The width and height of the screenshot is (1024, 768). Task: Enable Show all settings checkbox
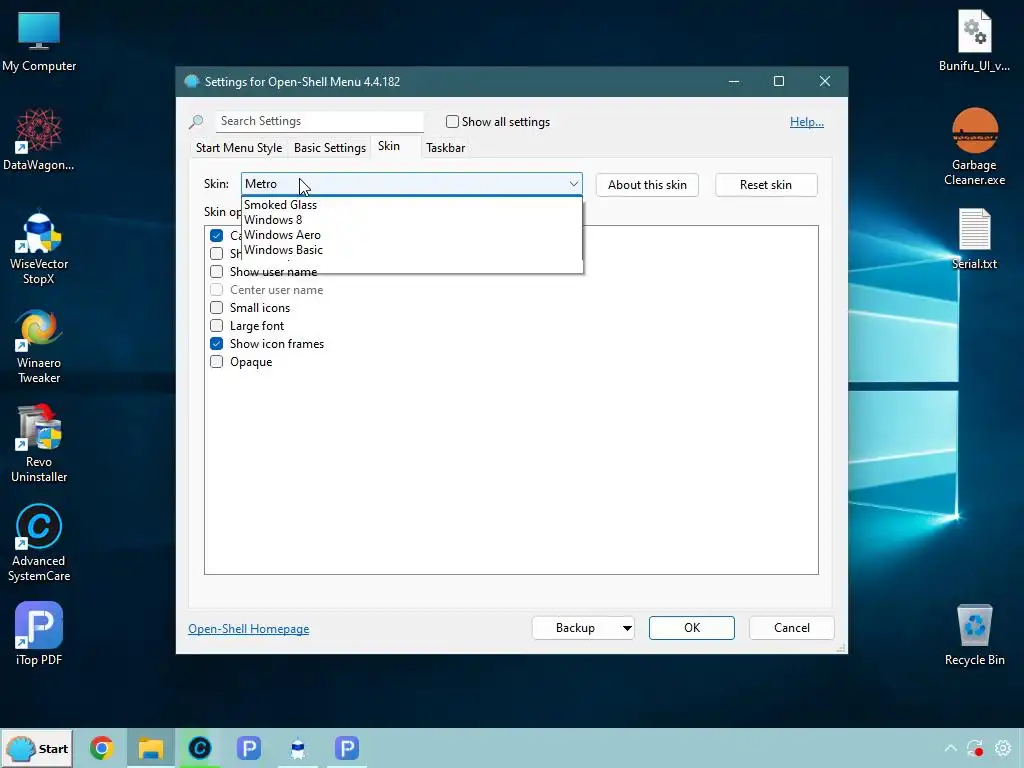pos(452,121)
